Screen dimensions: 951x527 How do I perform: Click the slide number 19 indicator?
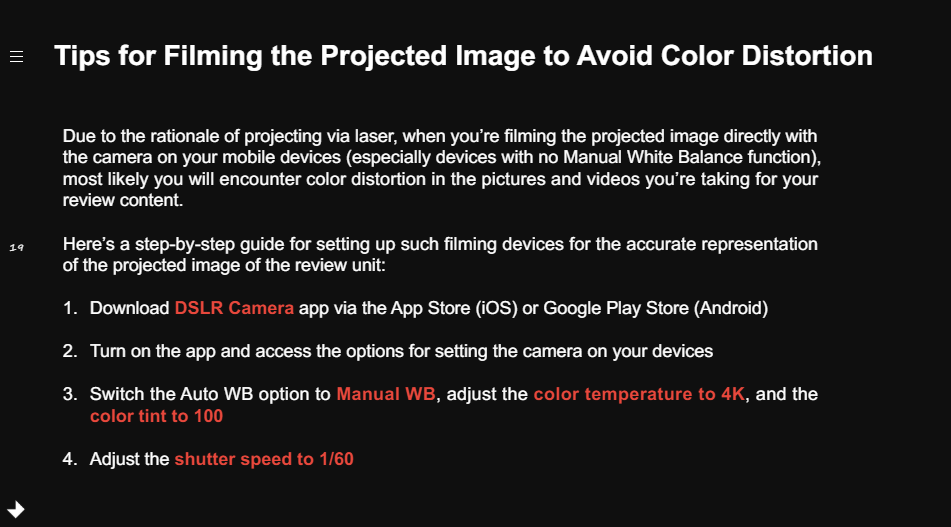coord(16,247)
